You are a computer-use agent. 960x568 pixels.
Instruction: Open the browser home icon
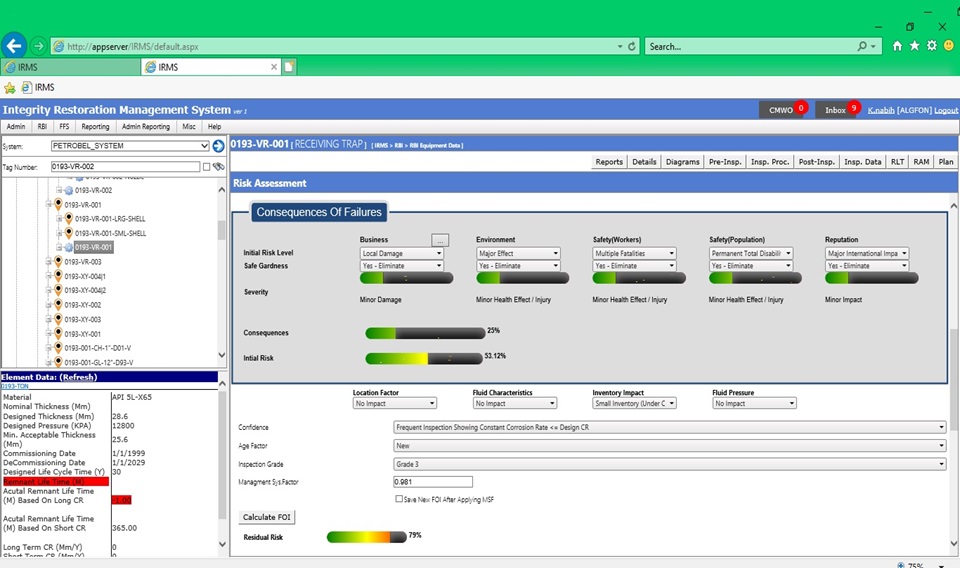click(x=897, y=46)
